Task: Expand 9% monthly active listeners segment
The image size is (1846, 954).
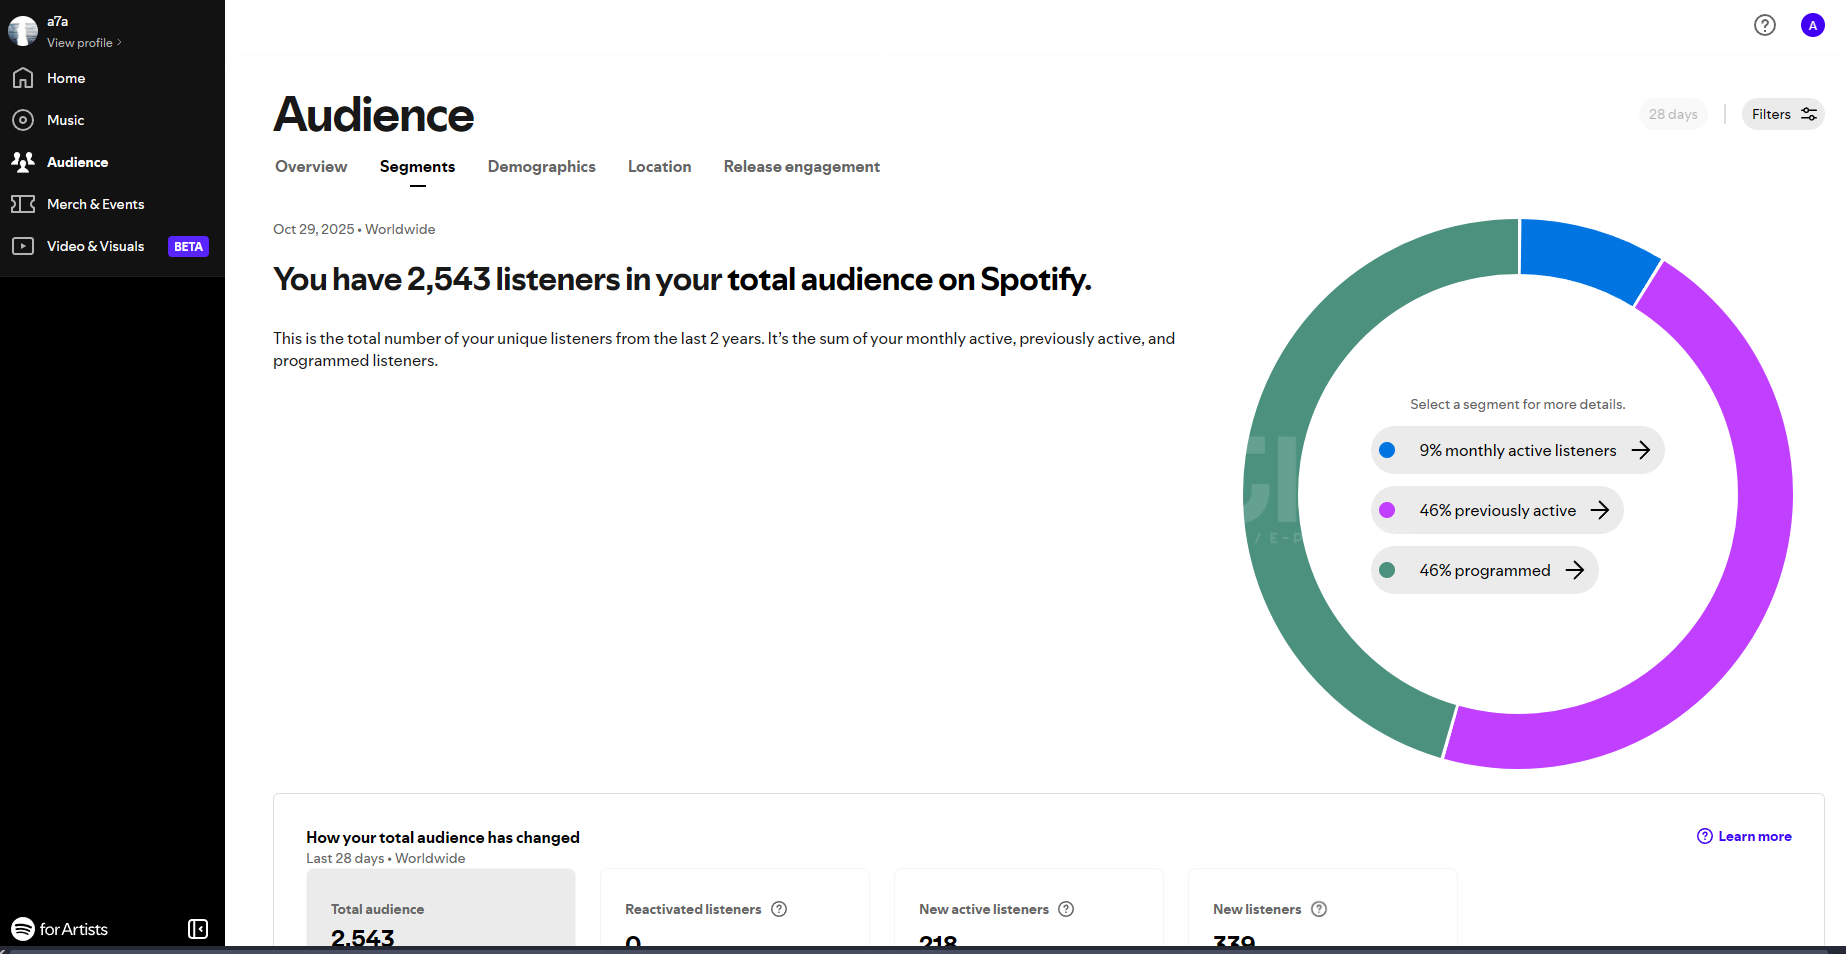Action: tap(1517, 450)
